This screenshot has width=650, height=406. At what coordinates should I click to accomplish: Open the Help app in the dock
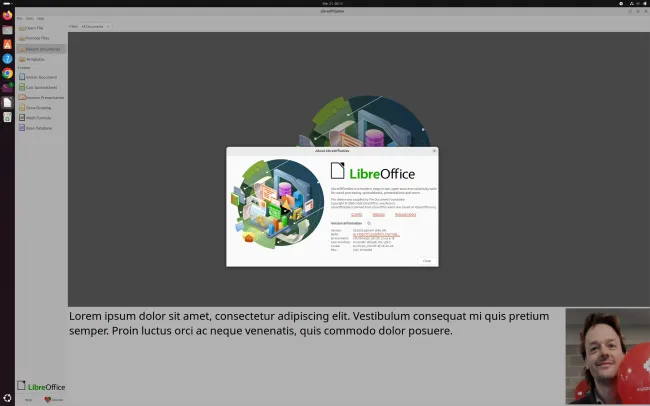tap(7, 58)
